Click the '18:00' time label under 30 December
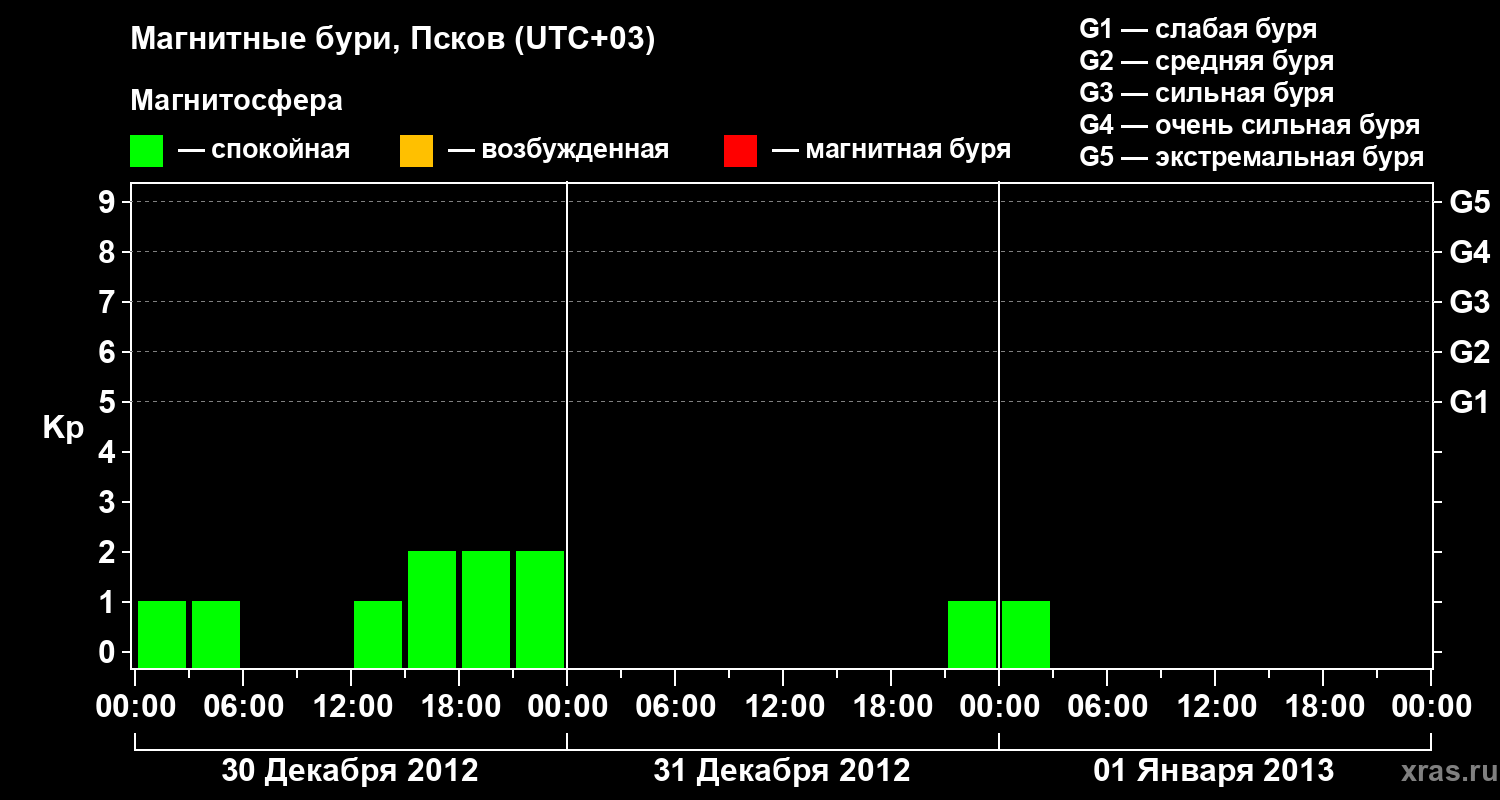Viewport: 1500px width, 800px height. (x=459, y=707)
